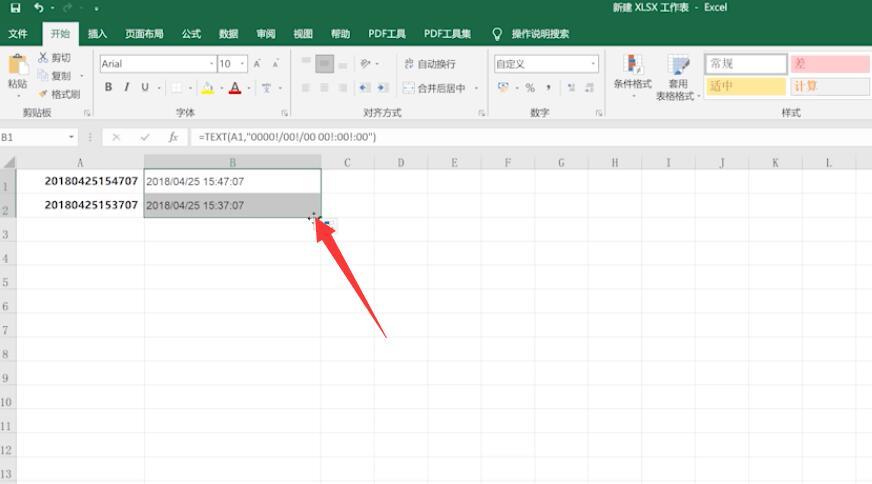Screen dimensions: 872x484
Task: Expand the 复制 dropdown arrow
Action: click(x=82, y=76)
